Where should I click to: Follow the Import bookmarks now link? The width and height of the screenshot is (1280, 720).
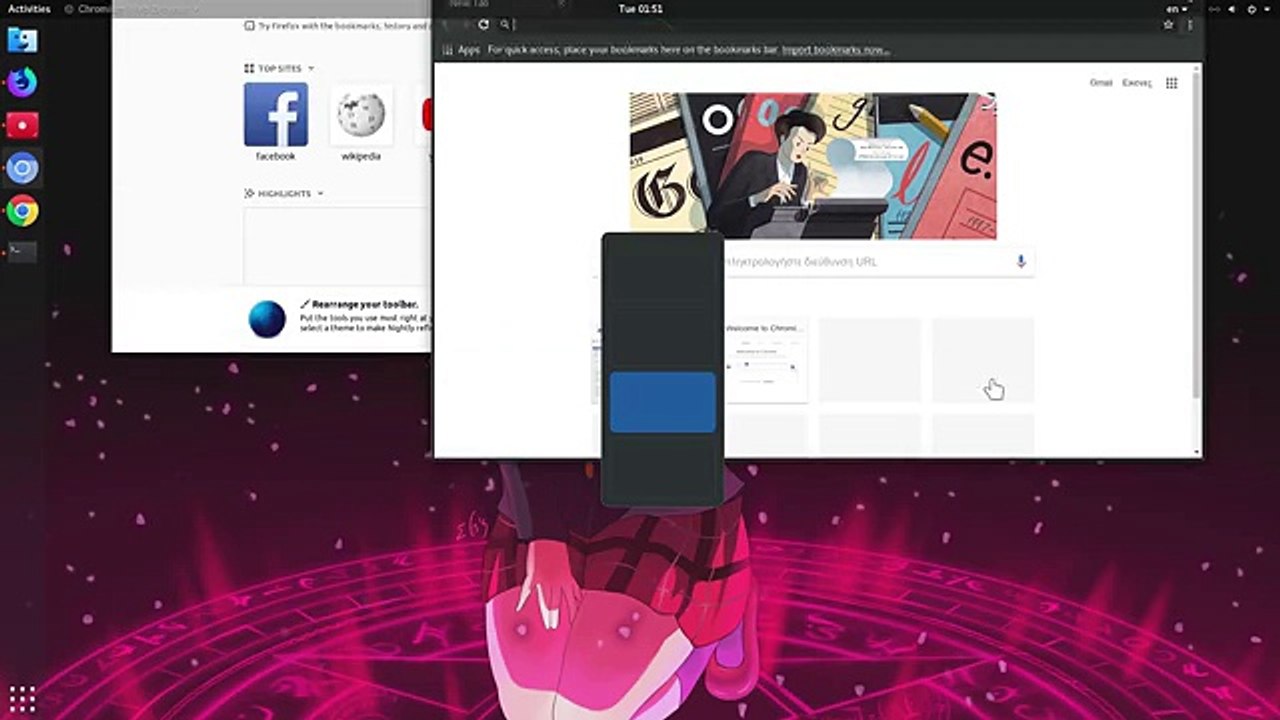pyautogui.click(x=836, y=49)
